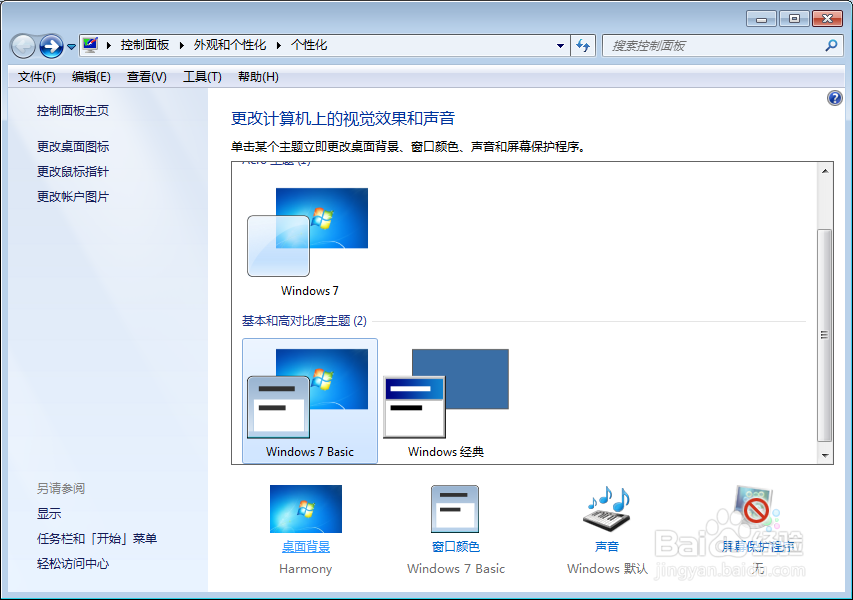853x600 pixels.
Task: Click the 基本和高对比度主题 (2) group header
Action: [304, 321]
